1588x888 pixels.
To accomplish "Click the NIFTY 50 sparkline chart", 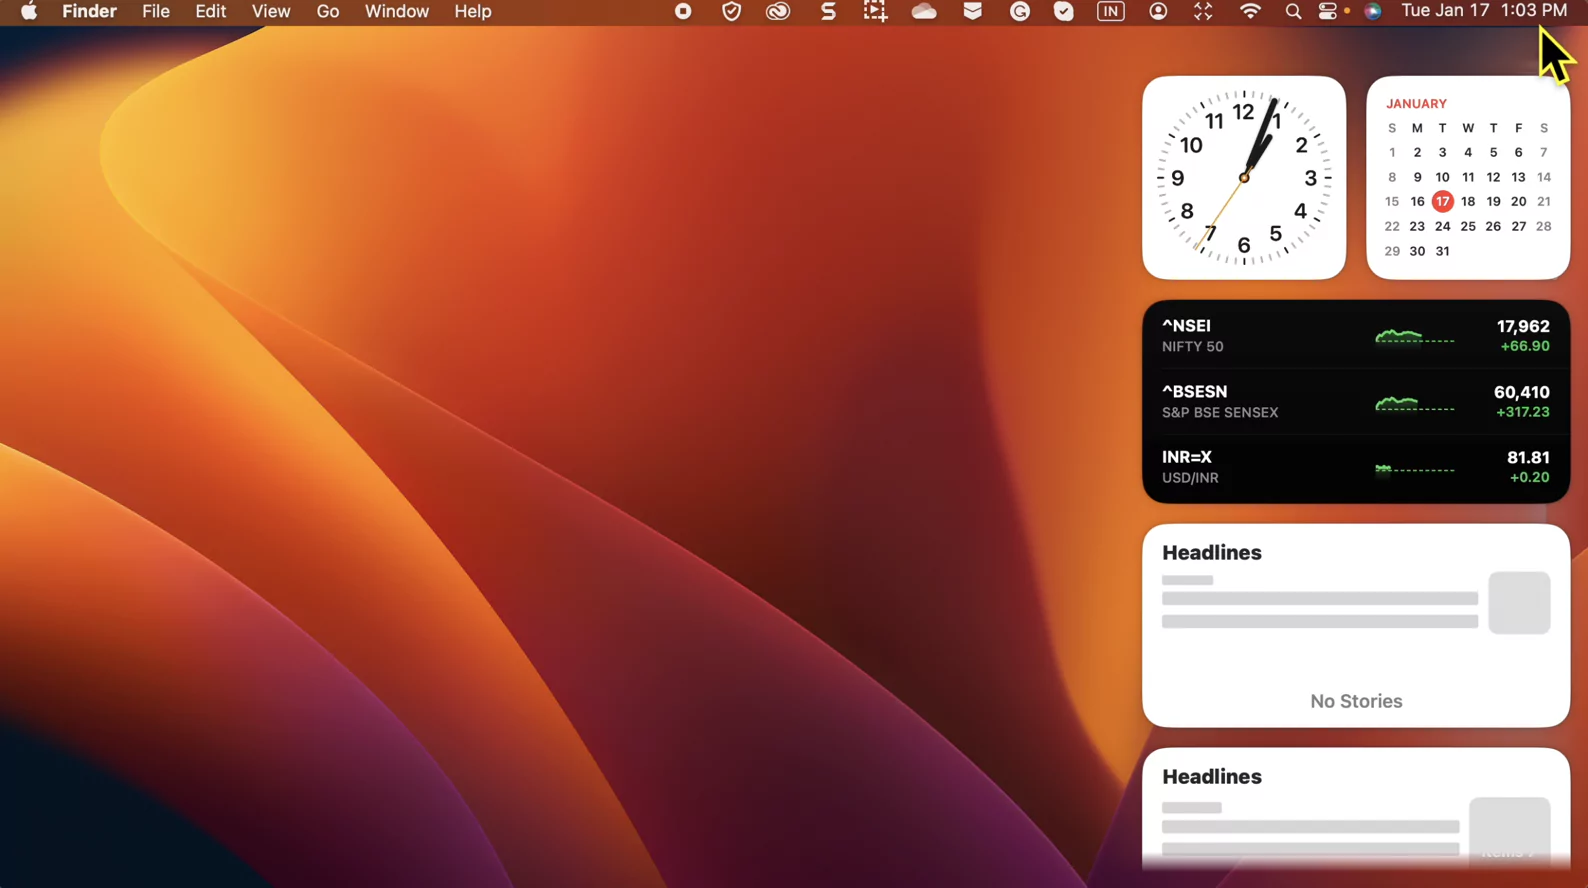I will (x=1414, y=337).
